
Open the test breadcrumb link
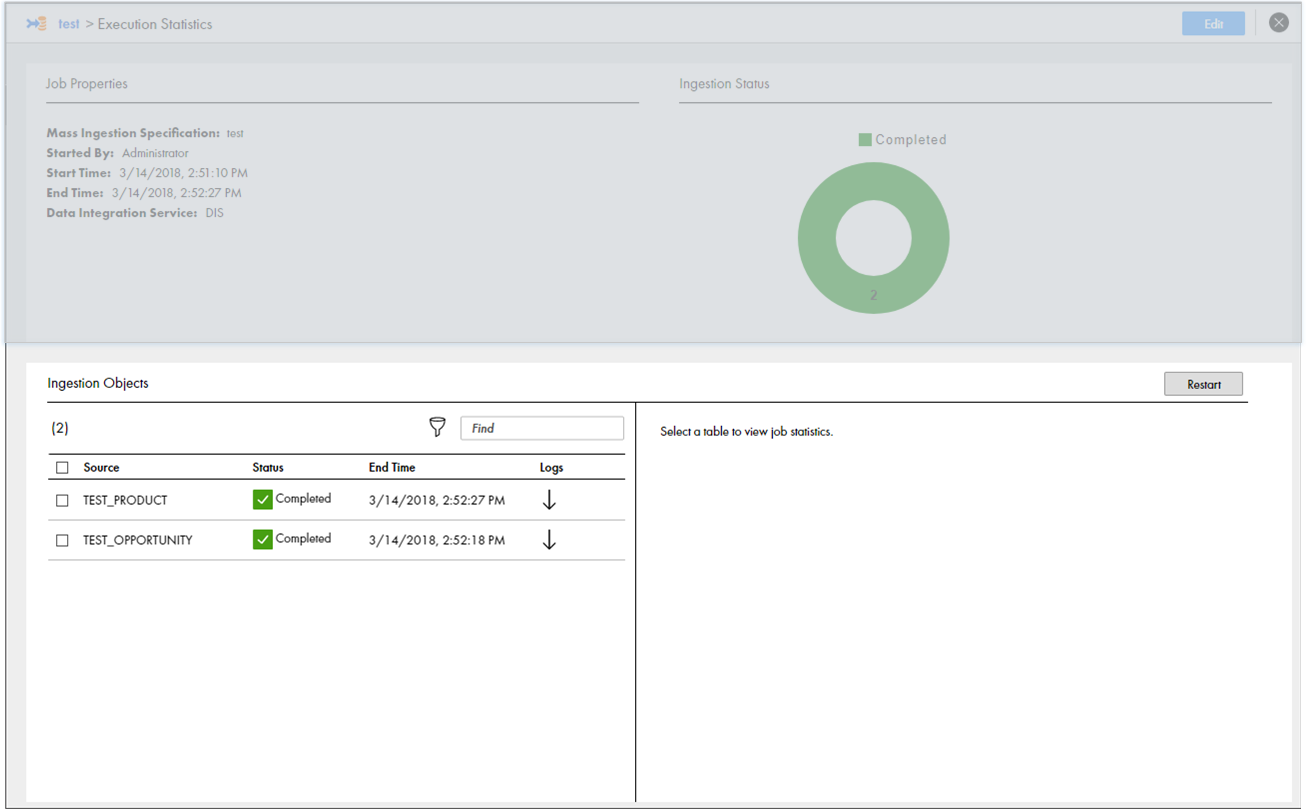click(69, 24)
